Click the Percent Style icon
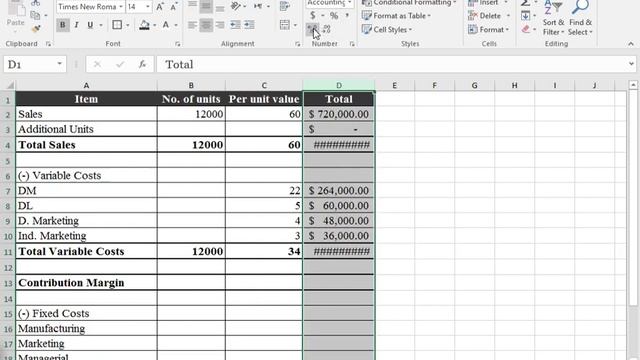This screenshot has height=360, width=640. [334, 16]
